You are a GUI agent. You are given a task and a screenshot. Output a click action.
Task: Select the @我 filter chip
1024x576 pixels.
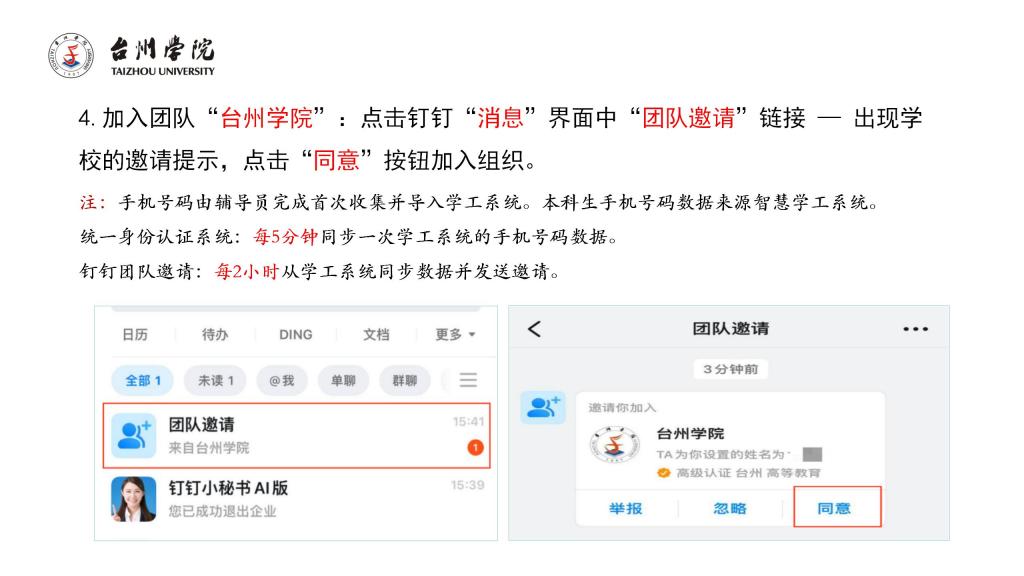[x=281, y=380]
